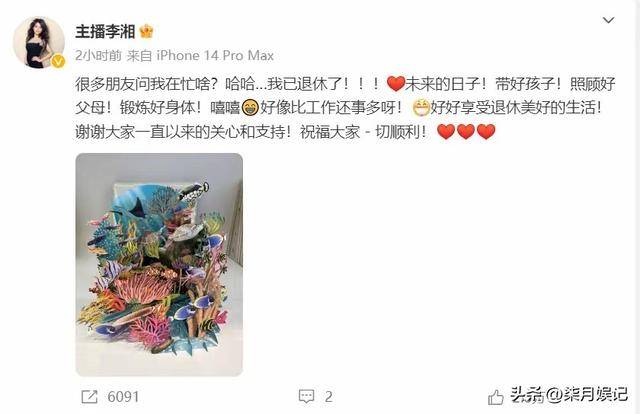Click the red heart after 我已退休了
Screen dimensions: 640x414
click(395, 84)
